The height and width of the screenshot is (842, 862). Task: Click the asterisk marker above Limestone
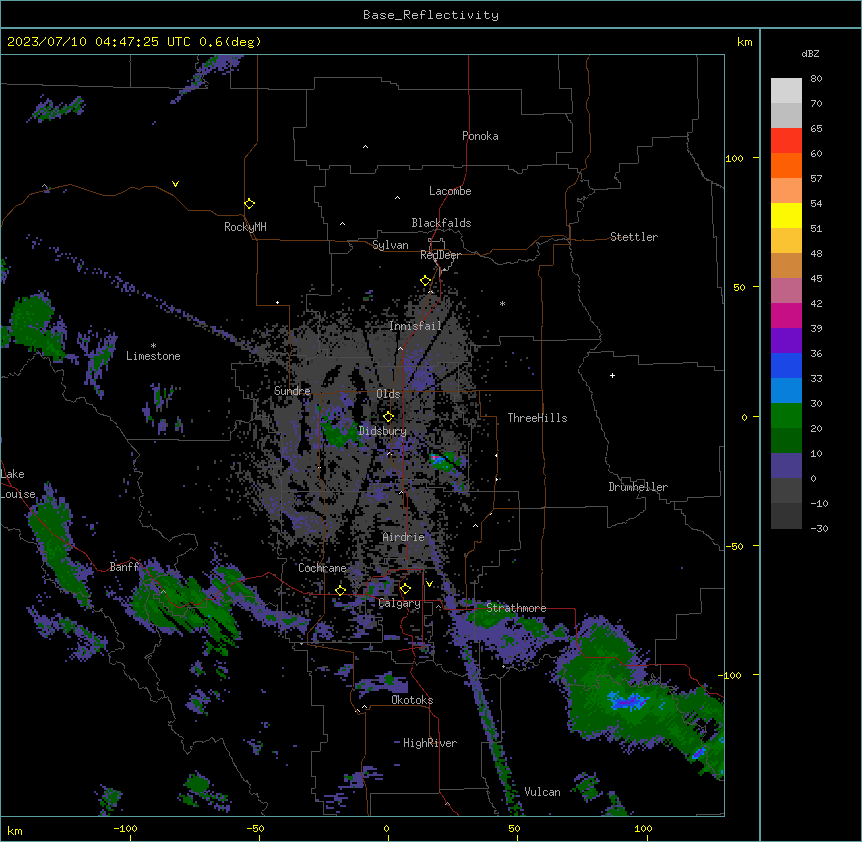(153, 346)
